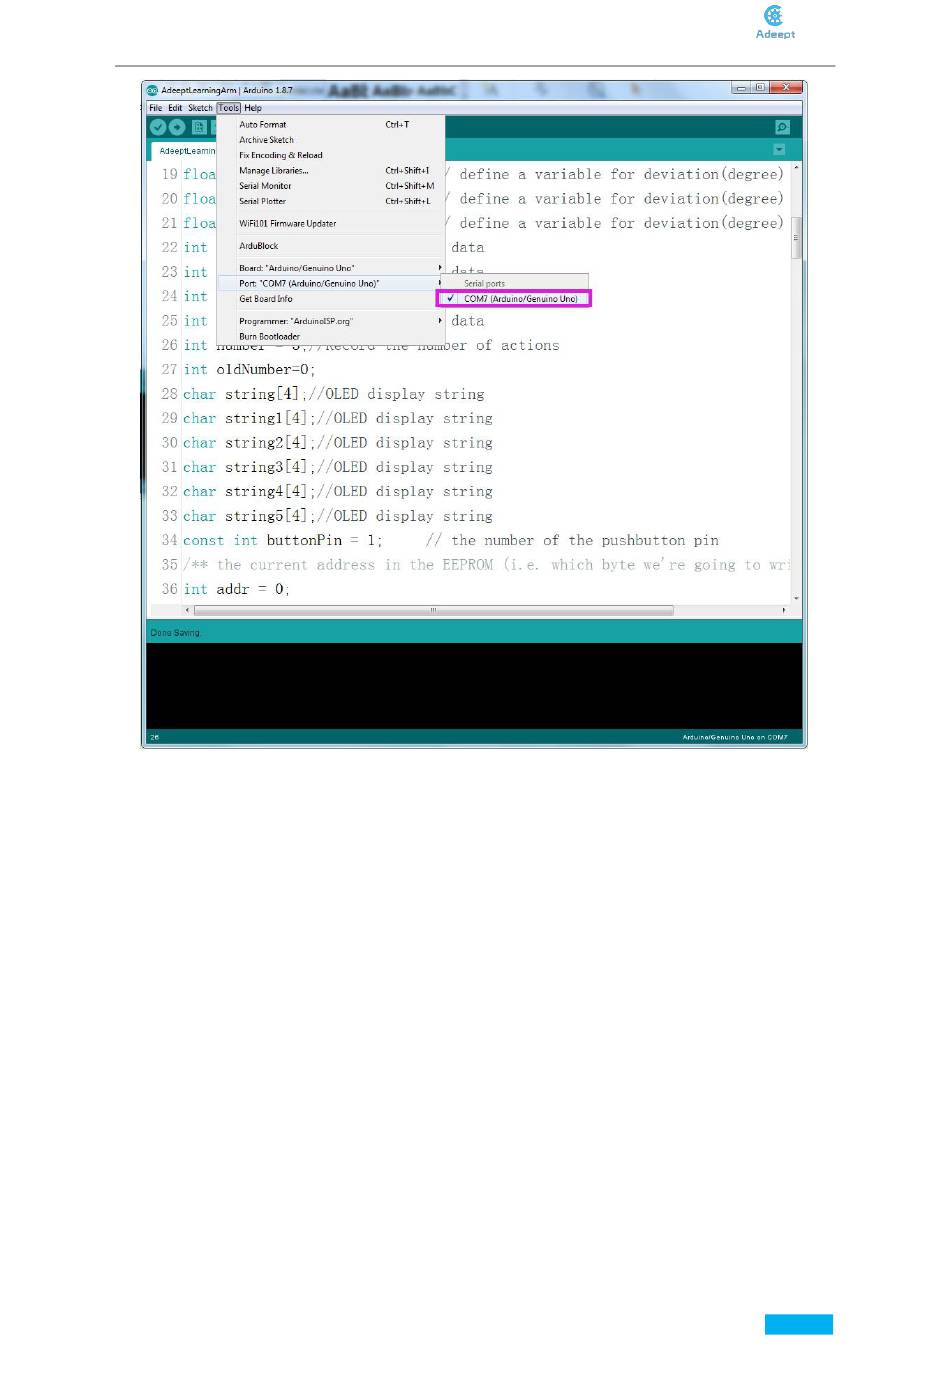Open the tab options dropdown arrow

pos(779,150)
